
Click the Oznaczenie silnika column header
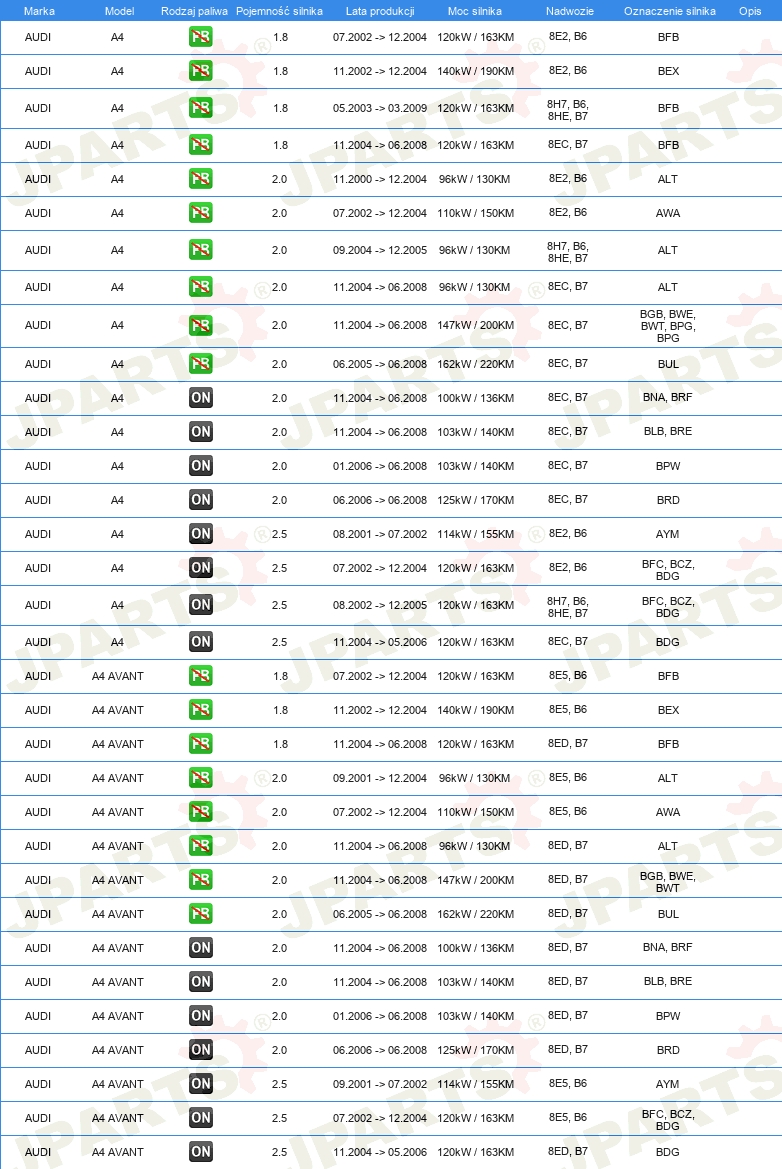point(669,11)
